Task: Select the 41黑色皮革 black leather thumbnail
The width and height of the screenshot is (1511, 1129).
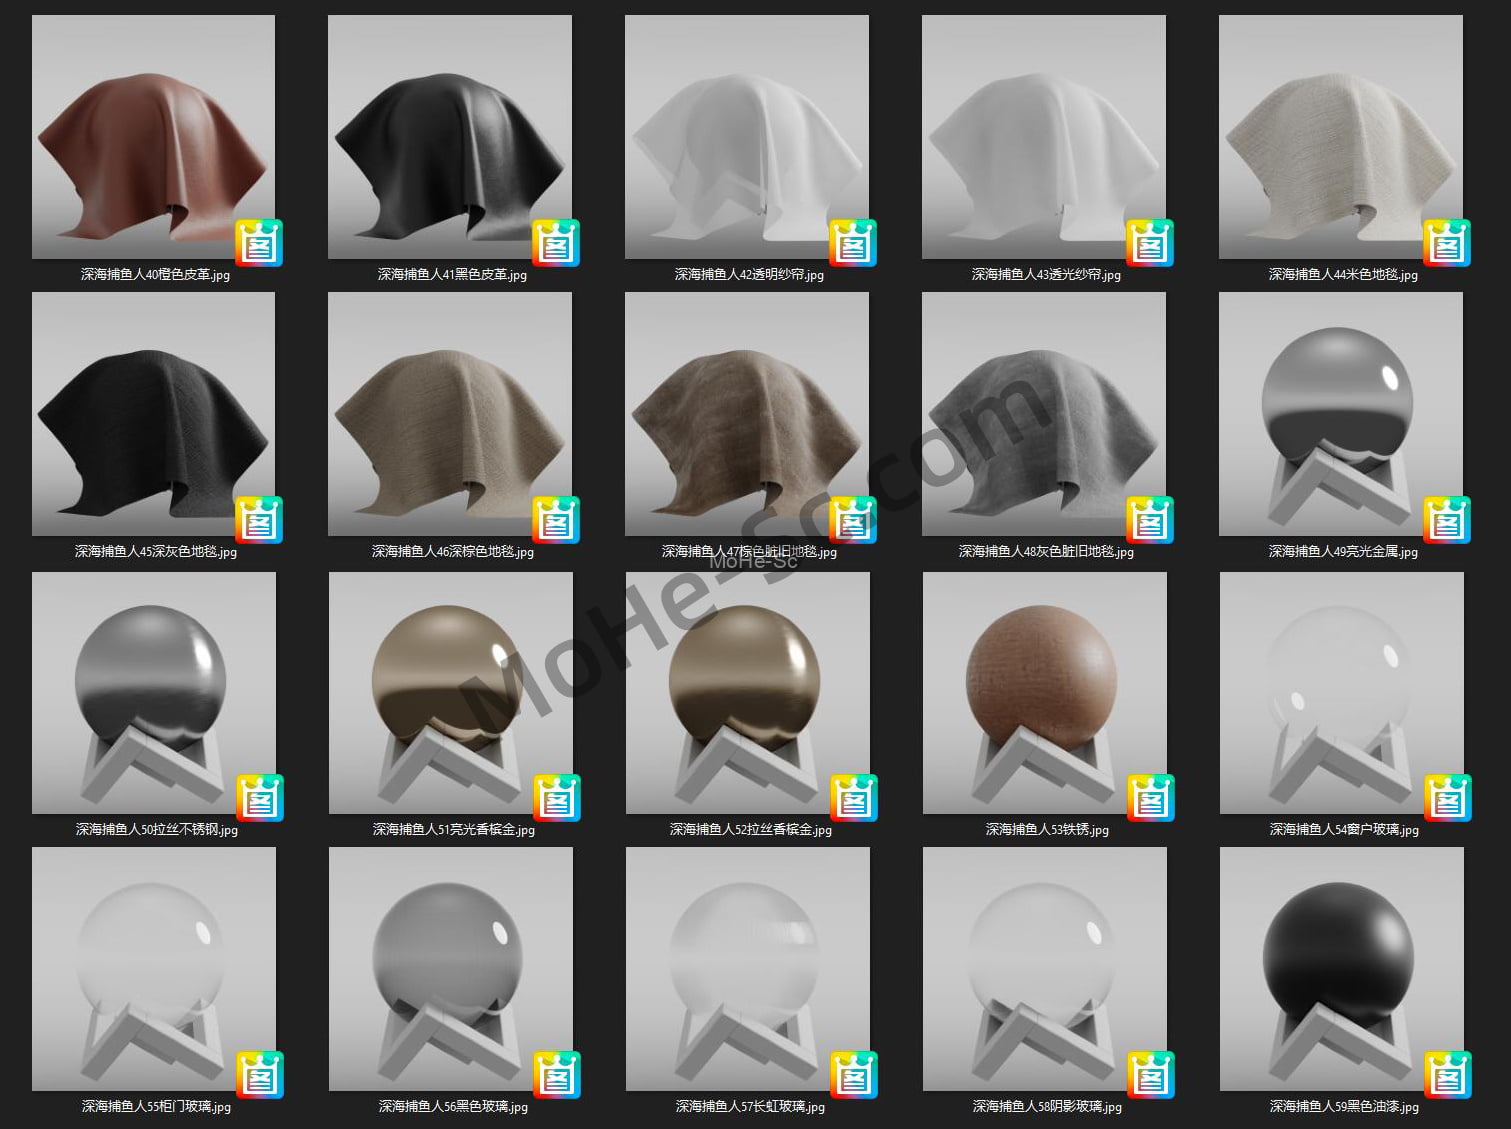Action: [450, 137]
